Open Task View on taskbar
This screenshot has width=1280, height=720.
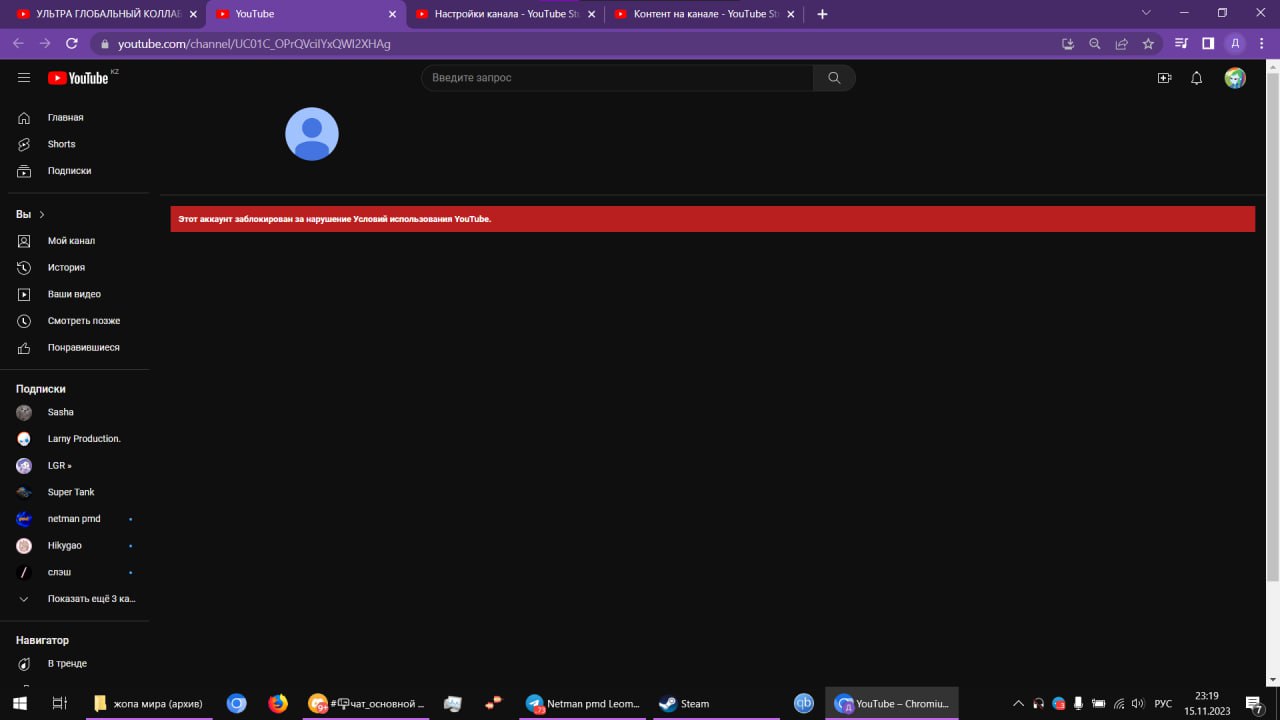[x=59, y=704]
